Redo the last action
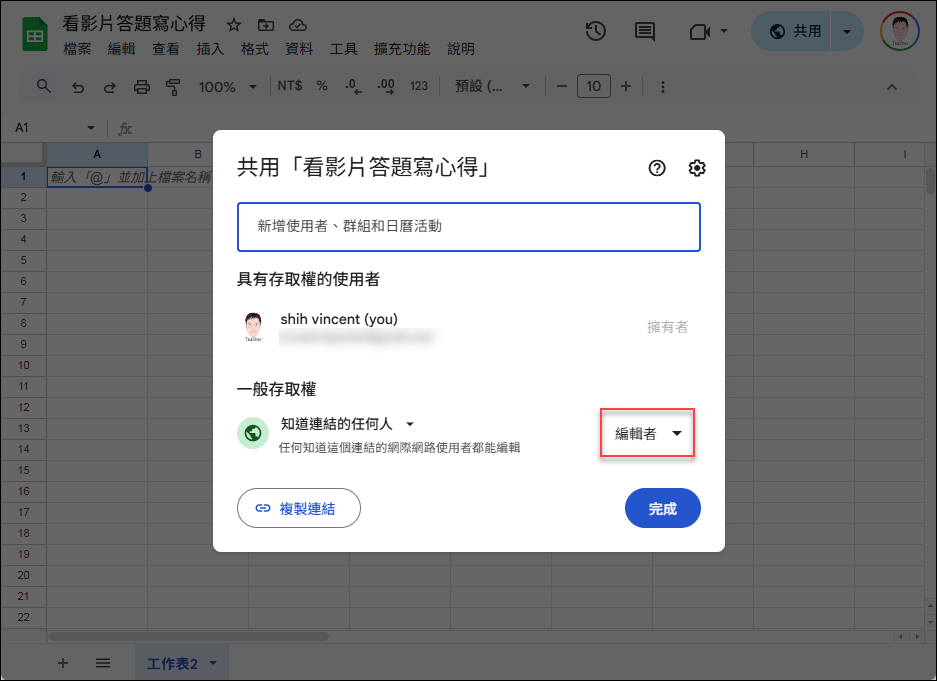 [109, 87]
